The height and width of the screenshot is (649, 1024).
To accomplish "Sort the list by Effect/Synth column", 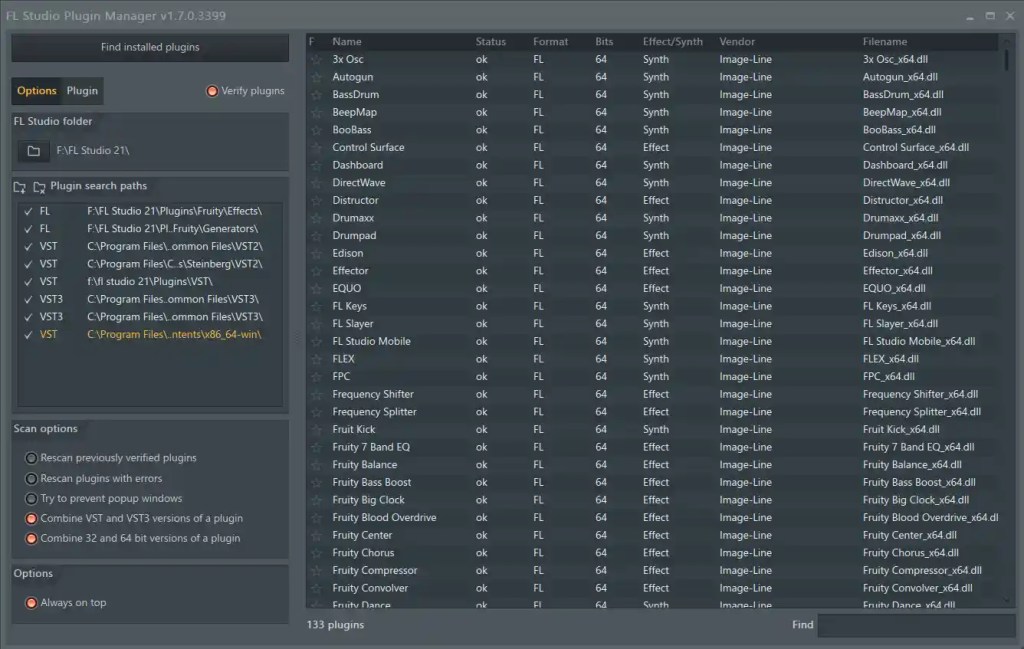I will point(673,42).
